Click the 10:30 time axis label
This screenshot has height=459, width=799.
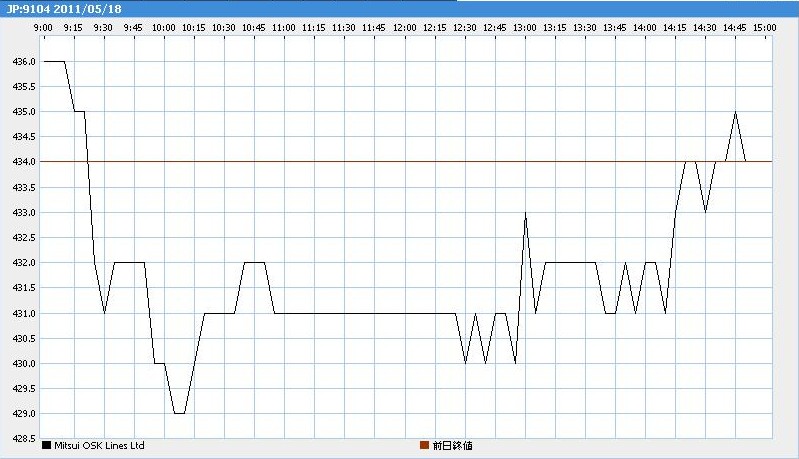pos(224,28)
